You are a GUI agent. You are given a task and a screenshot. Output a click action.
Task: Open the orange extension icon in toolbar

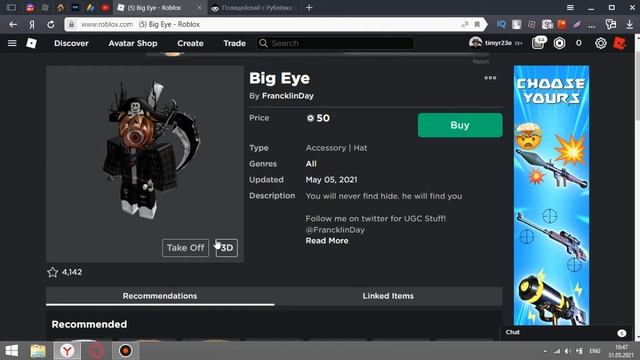point(562,24)
